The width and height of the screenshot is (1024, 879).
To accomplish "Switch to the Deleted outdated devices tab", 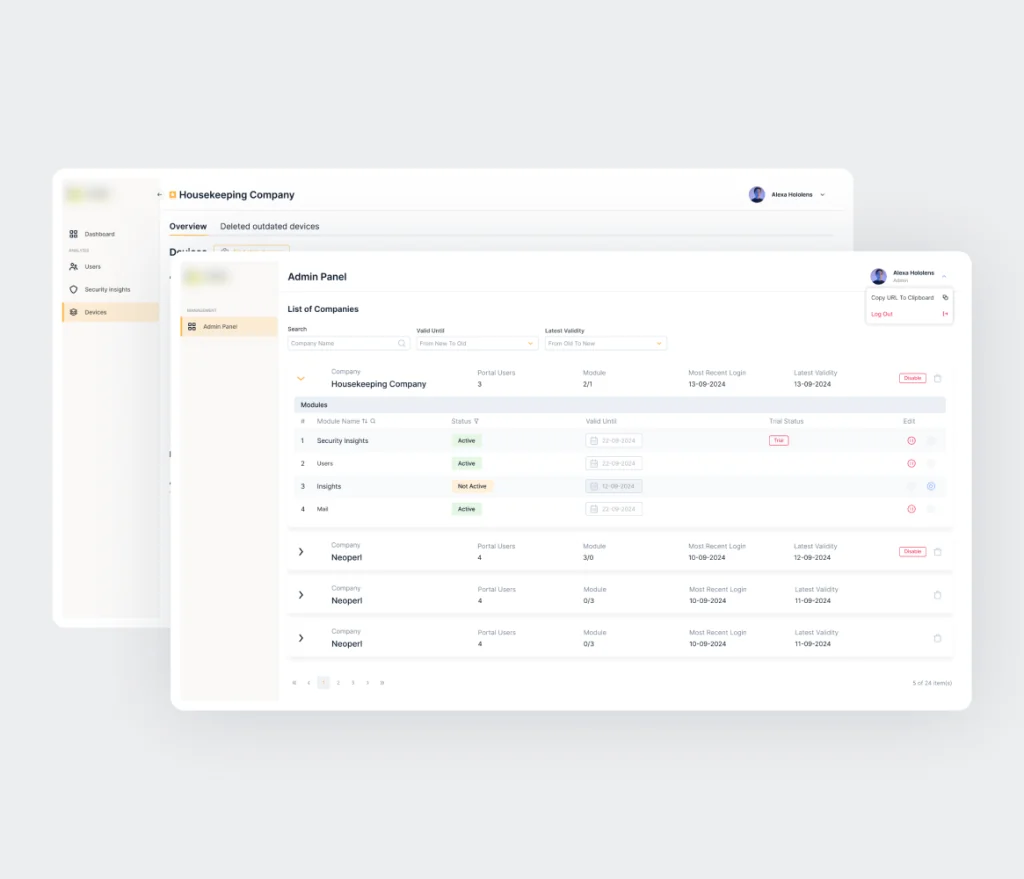I will [x=270, y=227].
